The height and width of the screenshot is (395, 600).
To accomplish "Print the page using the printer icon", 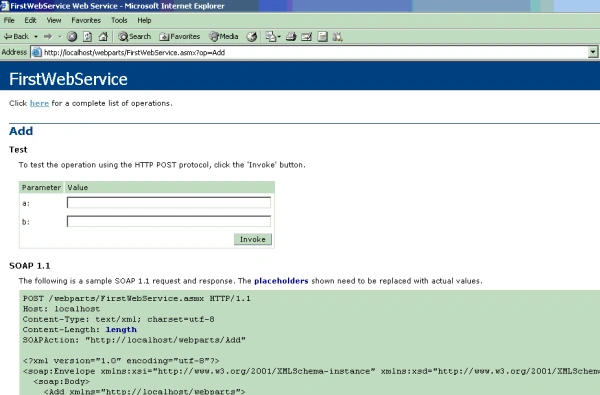I will click(291, 36).
